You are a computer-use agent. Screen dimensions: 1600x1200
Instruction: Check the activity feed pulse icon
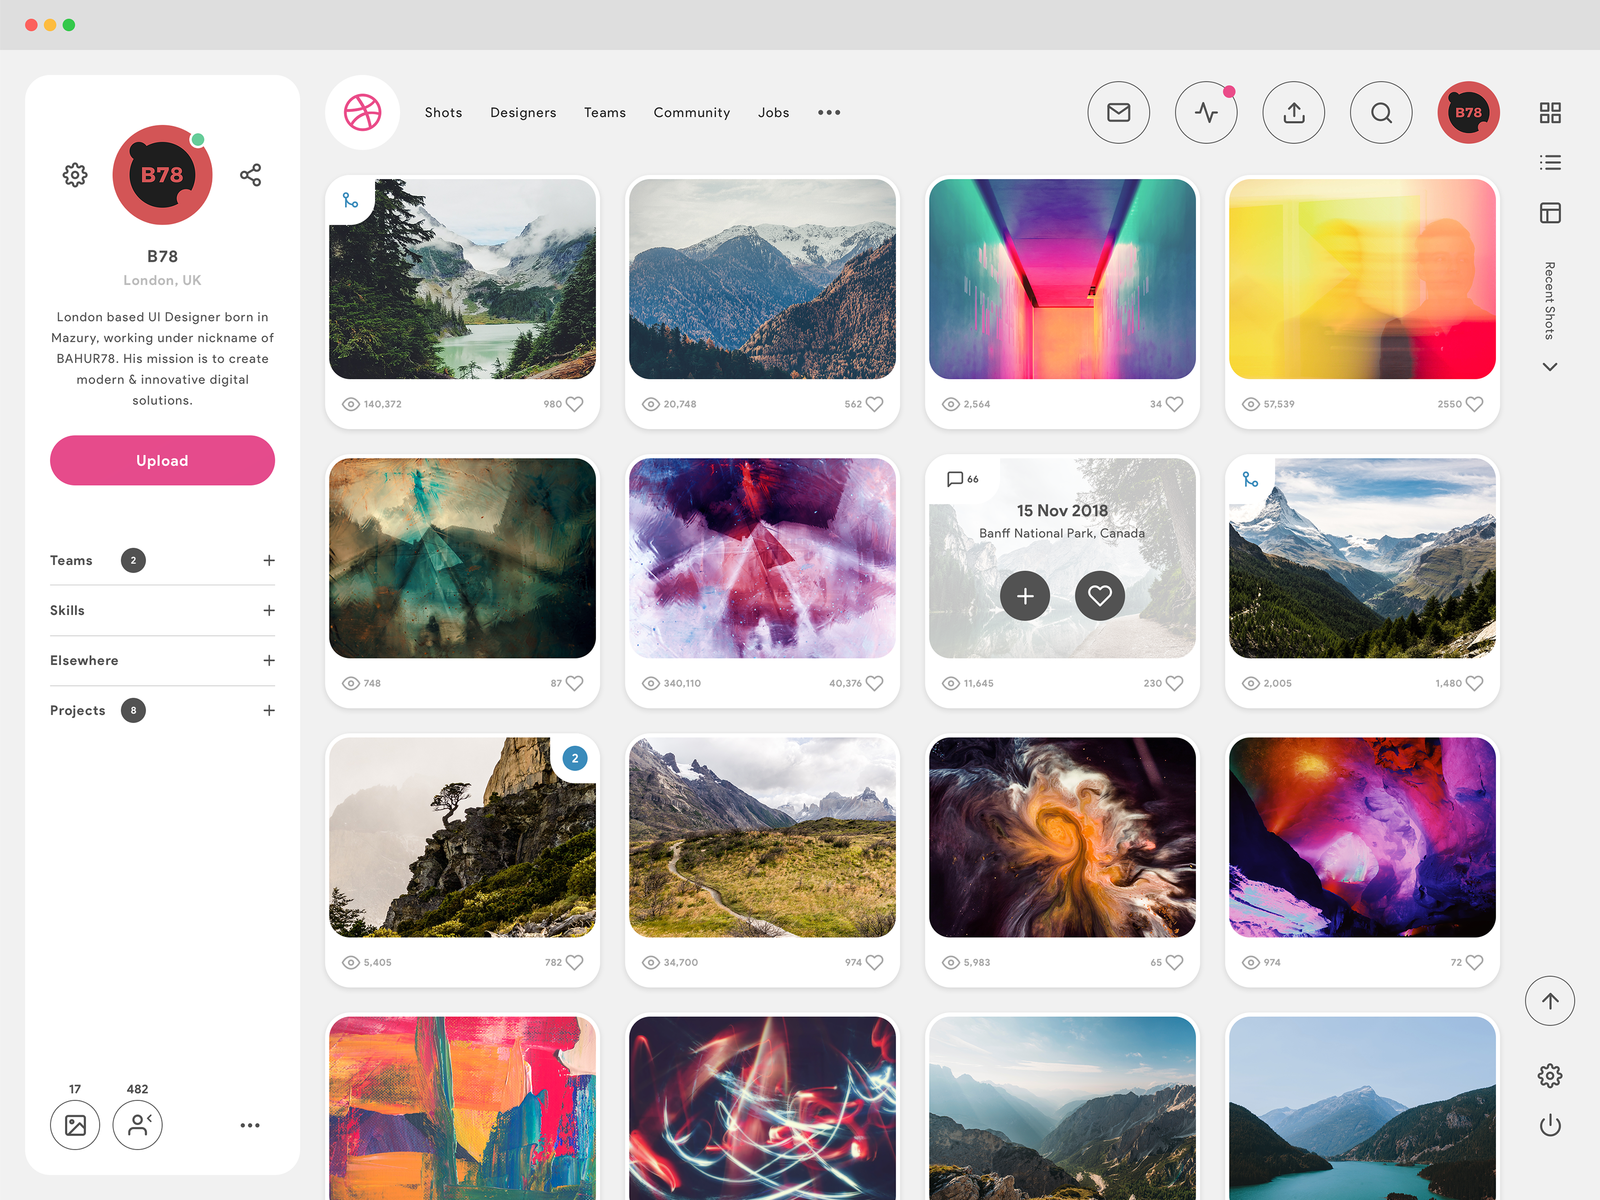[1206, 112]
